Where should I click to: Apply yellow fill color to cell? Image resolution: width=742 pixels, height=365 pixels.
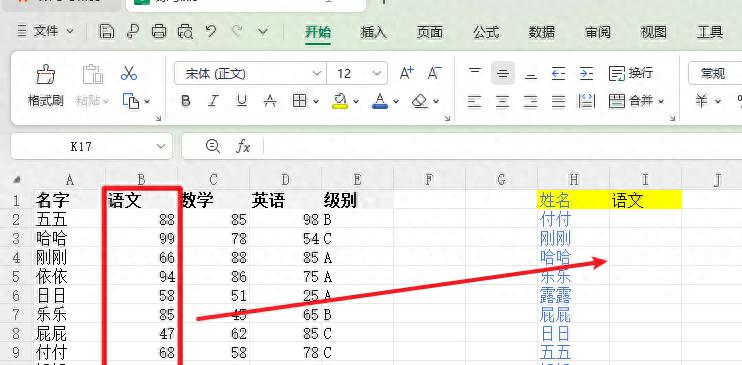[340, 101]
